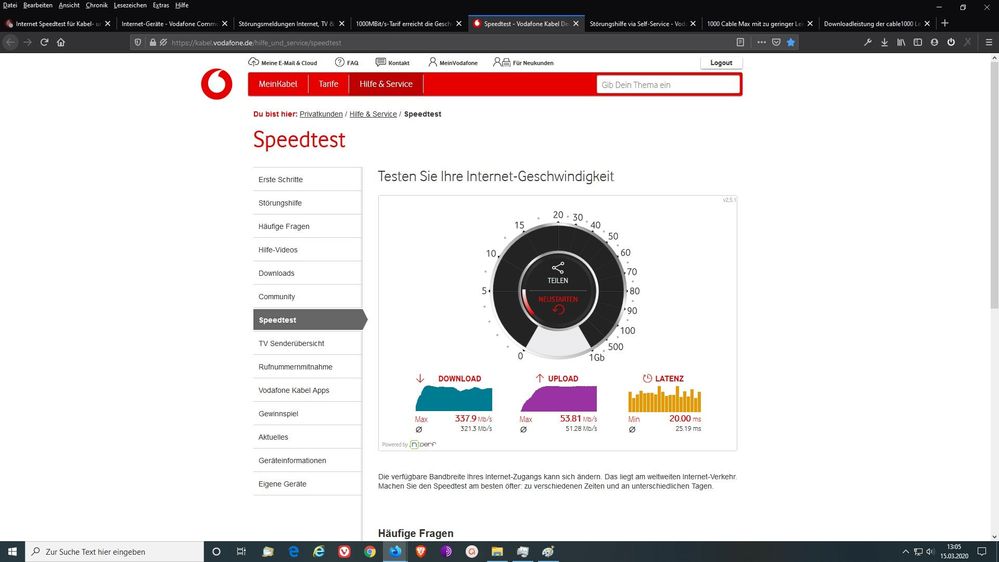Open page actions three-dots menu
Viewport: 999px width, 562px height.
(761, 42)
